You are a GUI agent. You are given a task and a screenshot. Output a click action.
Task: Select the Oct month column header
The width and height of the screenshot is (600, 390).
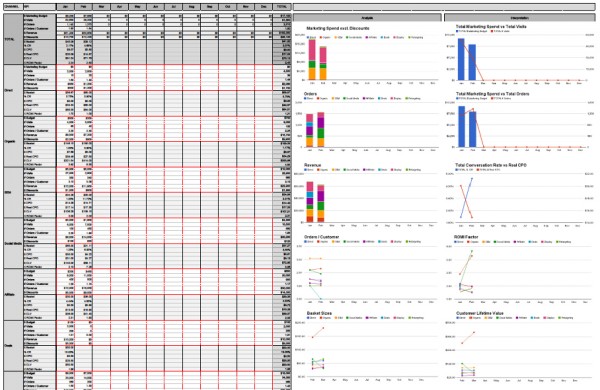[228, 7]
